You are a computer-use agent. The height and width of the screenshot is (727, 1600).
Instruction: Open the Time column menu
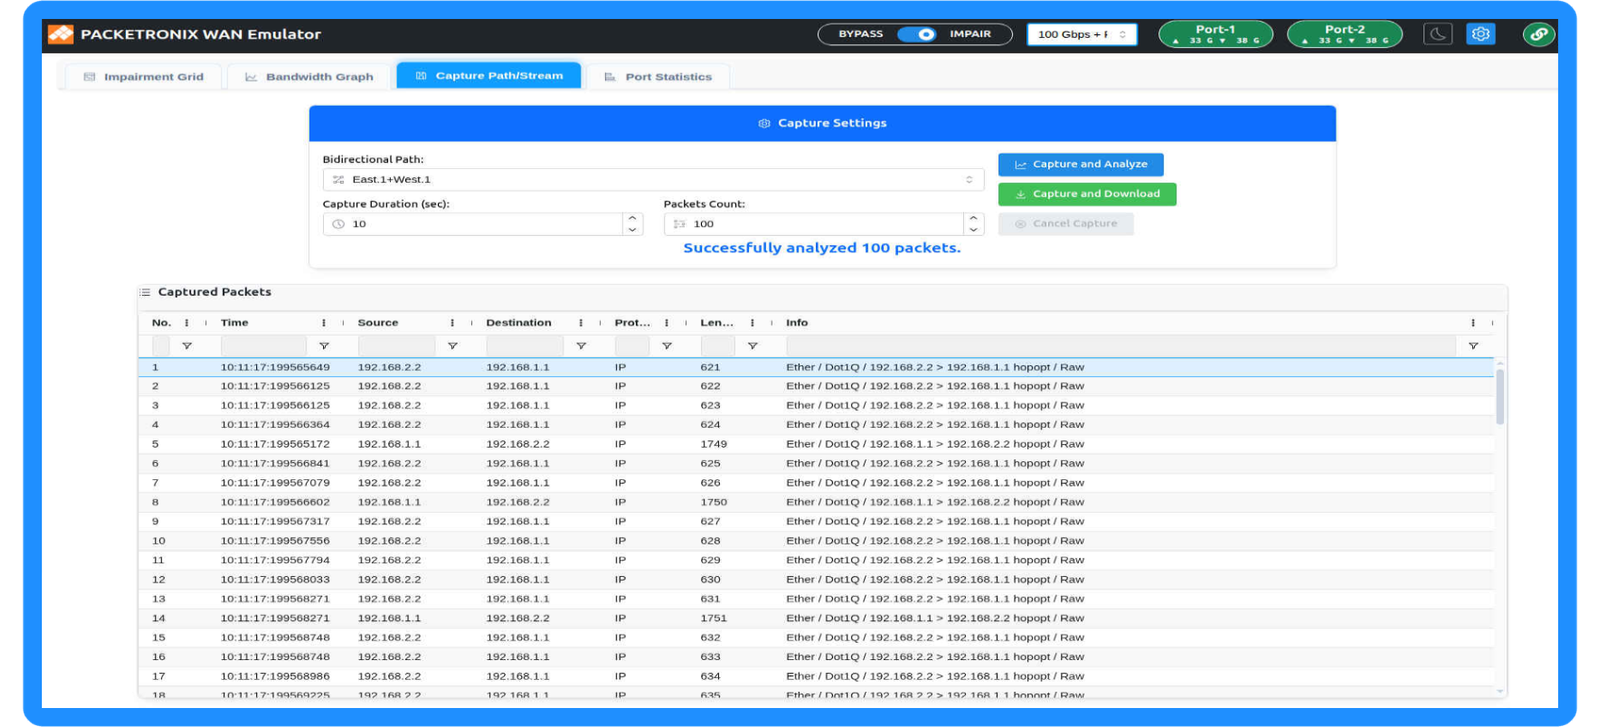click(x=324, y=323)
